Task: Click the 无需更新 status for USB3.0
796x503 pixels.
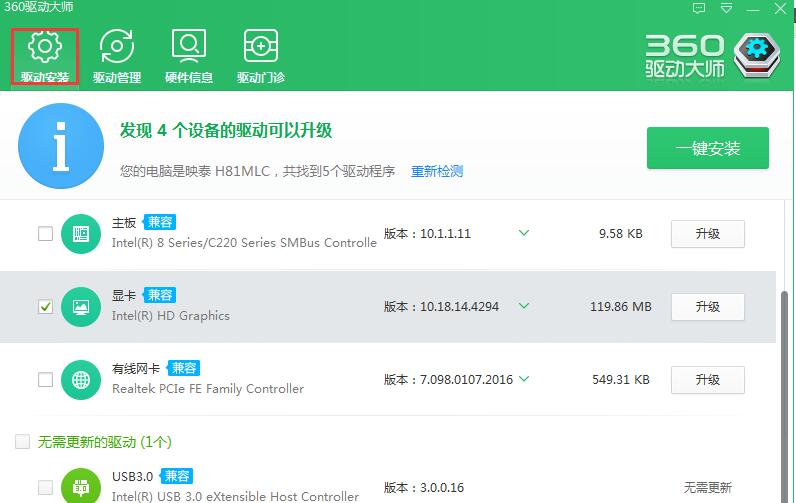Action: click(x=708, y=487)
